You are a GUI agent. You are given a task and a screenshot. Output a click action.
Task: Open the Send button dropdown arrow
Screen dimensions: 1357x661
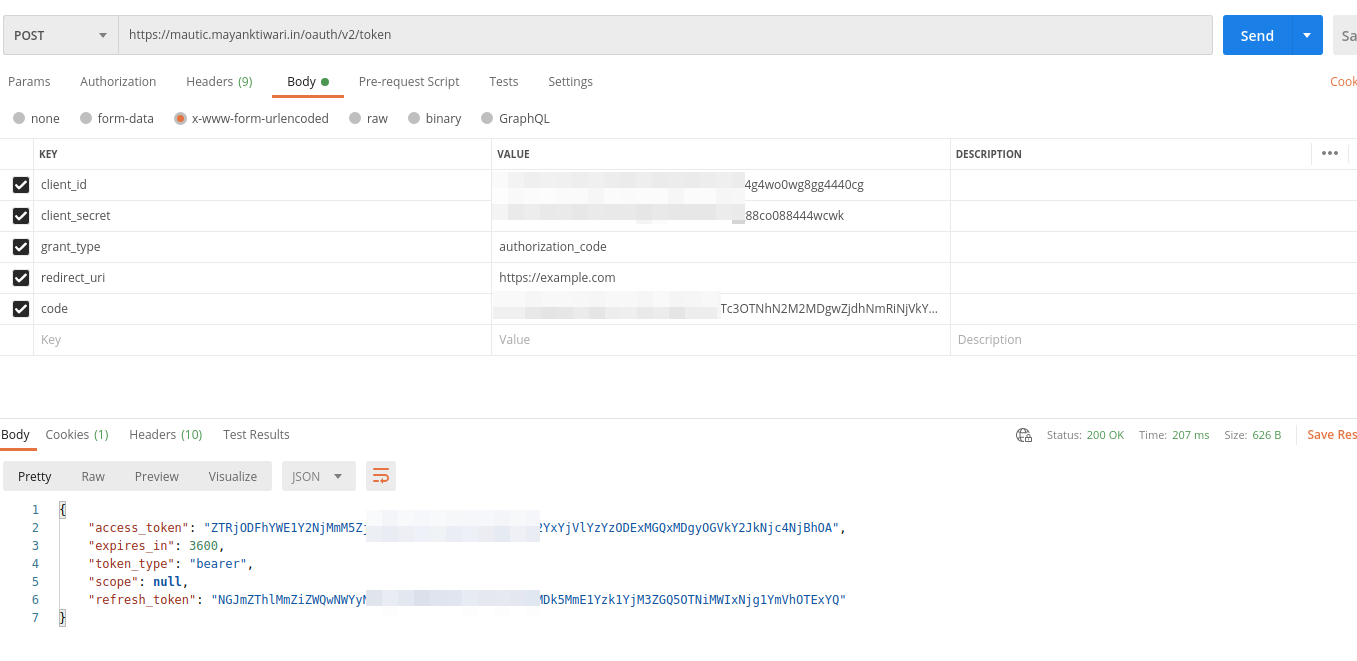point(1307,35)
